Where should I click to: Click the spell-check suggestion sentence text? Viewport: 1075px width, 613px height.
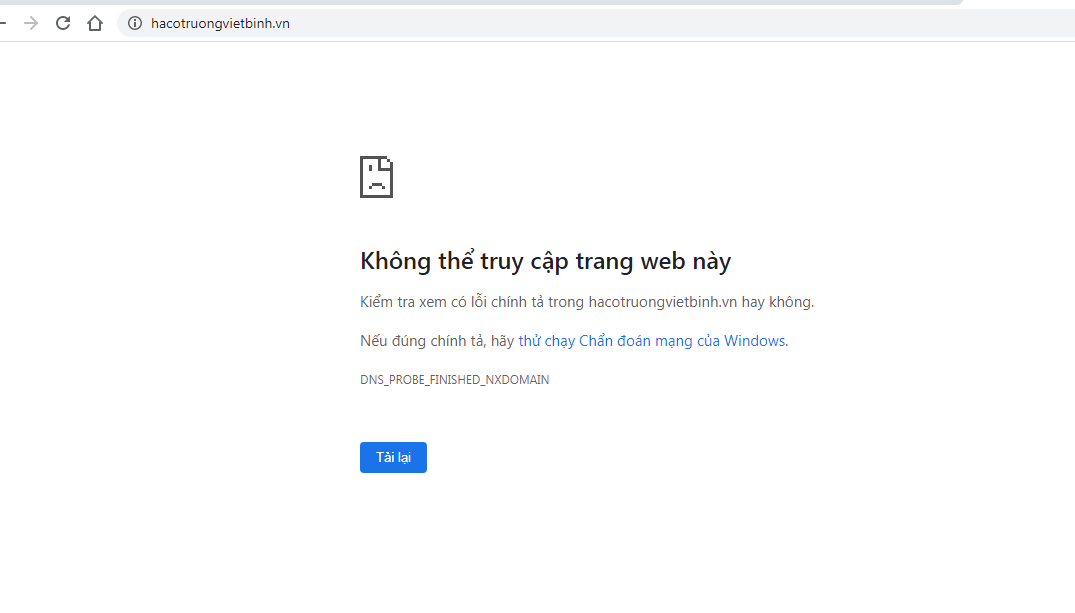587,301
